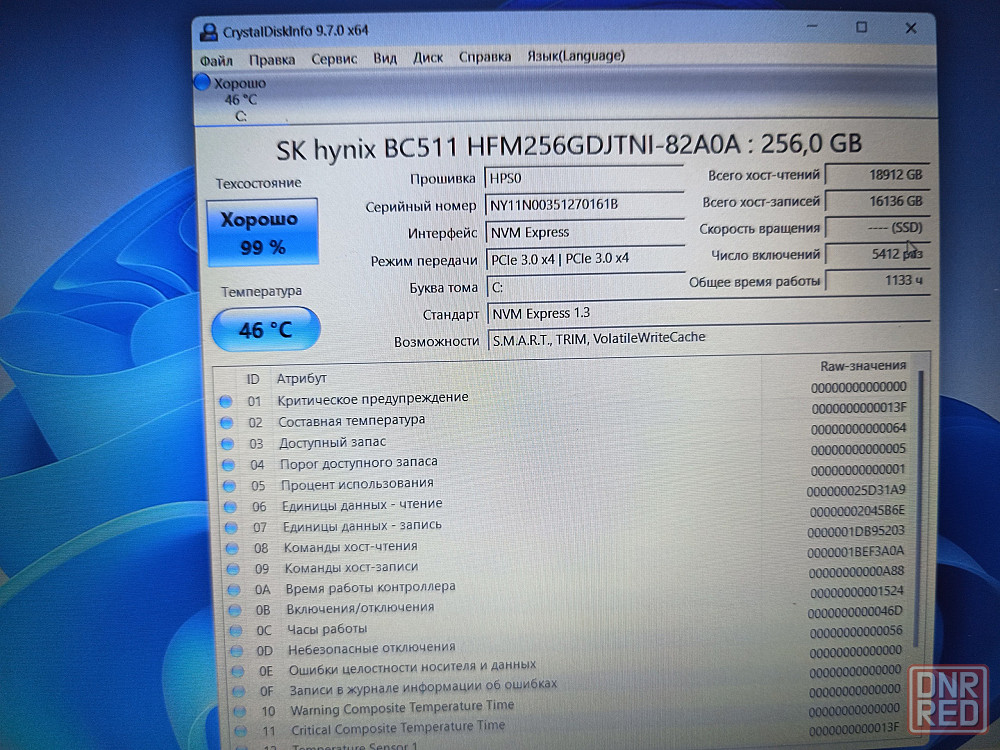Click the Буква тома field C:
The image size is (1000, 750).
click(586, 286)
